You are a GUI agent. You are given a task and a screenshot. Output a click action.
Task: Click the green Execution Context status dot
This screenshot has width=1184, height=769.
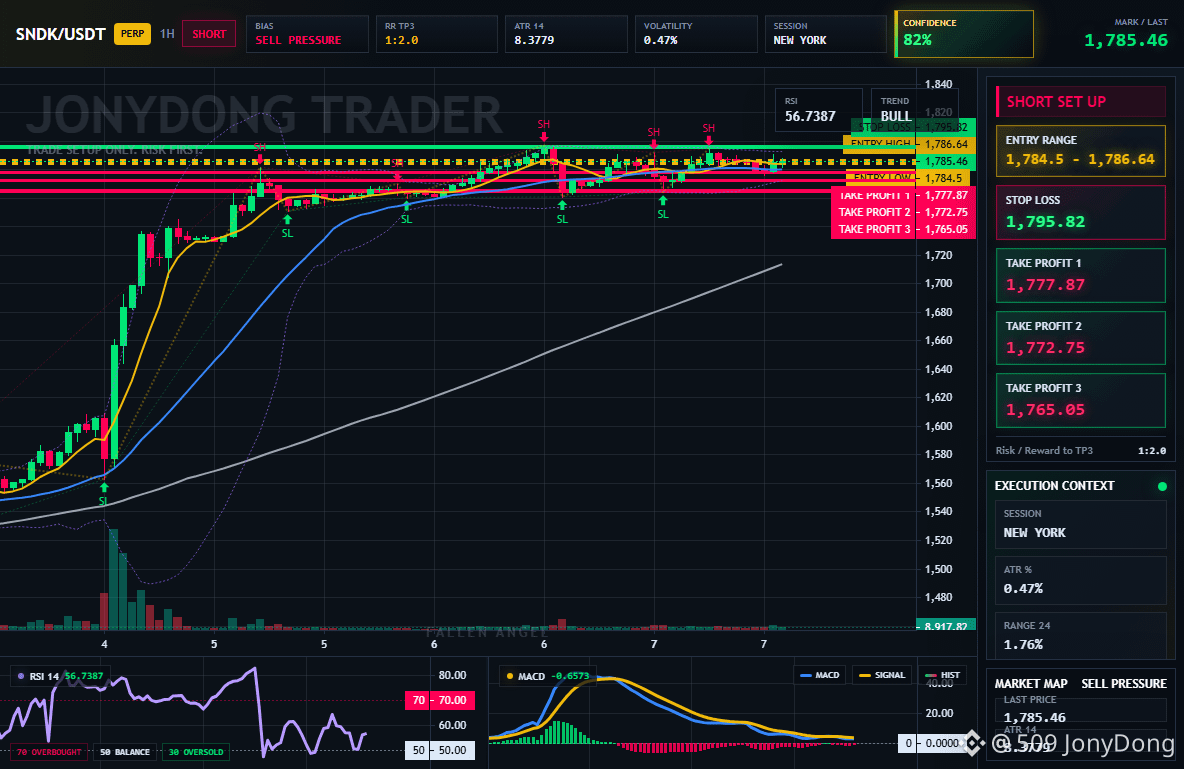[1162, 486]
